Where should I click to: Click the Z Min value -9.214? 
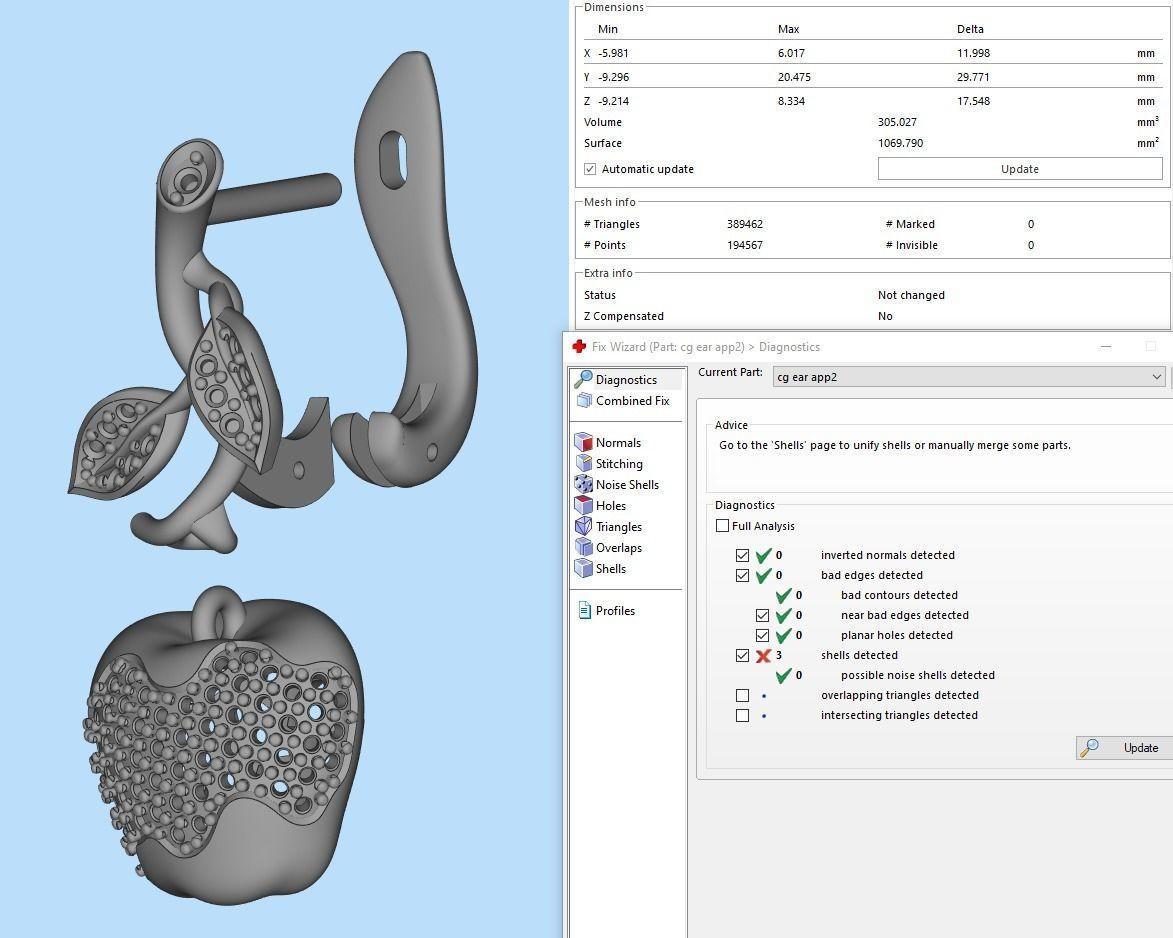[x=613, y=101]
